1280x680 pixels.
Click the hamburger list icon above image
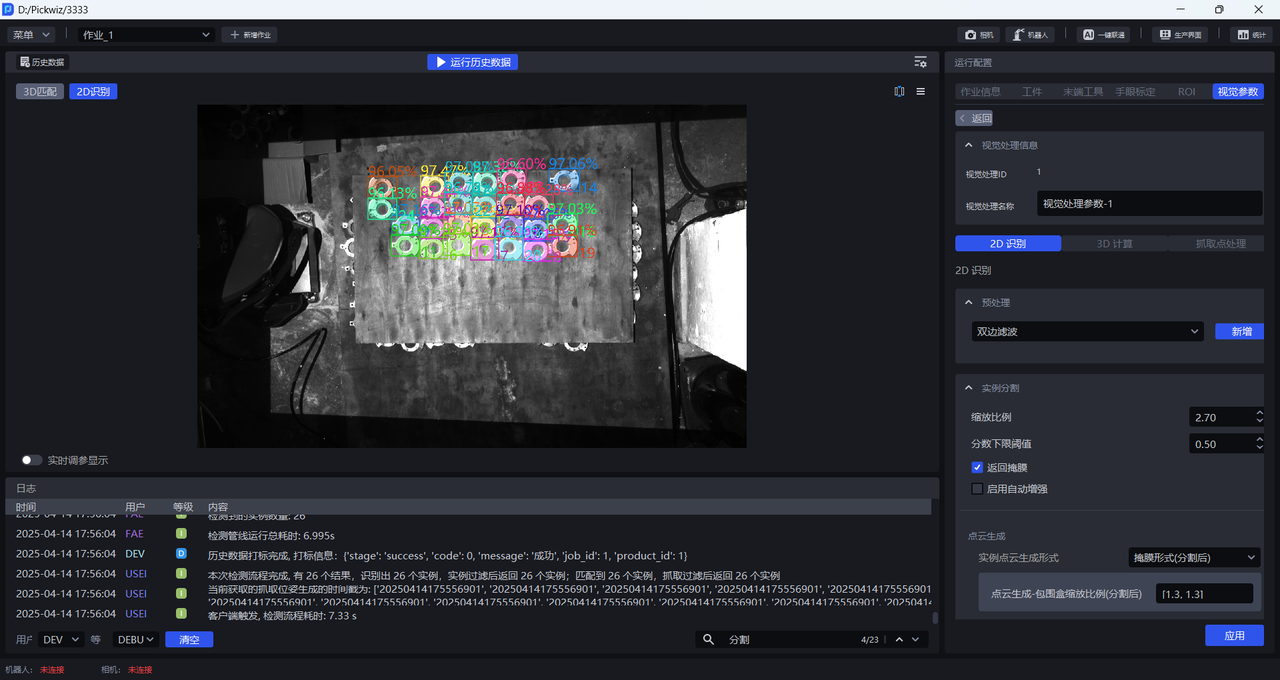click(x=921, y=91)
